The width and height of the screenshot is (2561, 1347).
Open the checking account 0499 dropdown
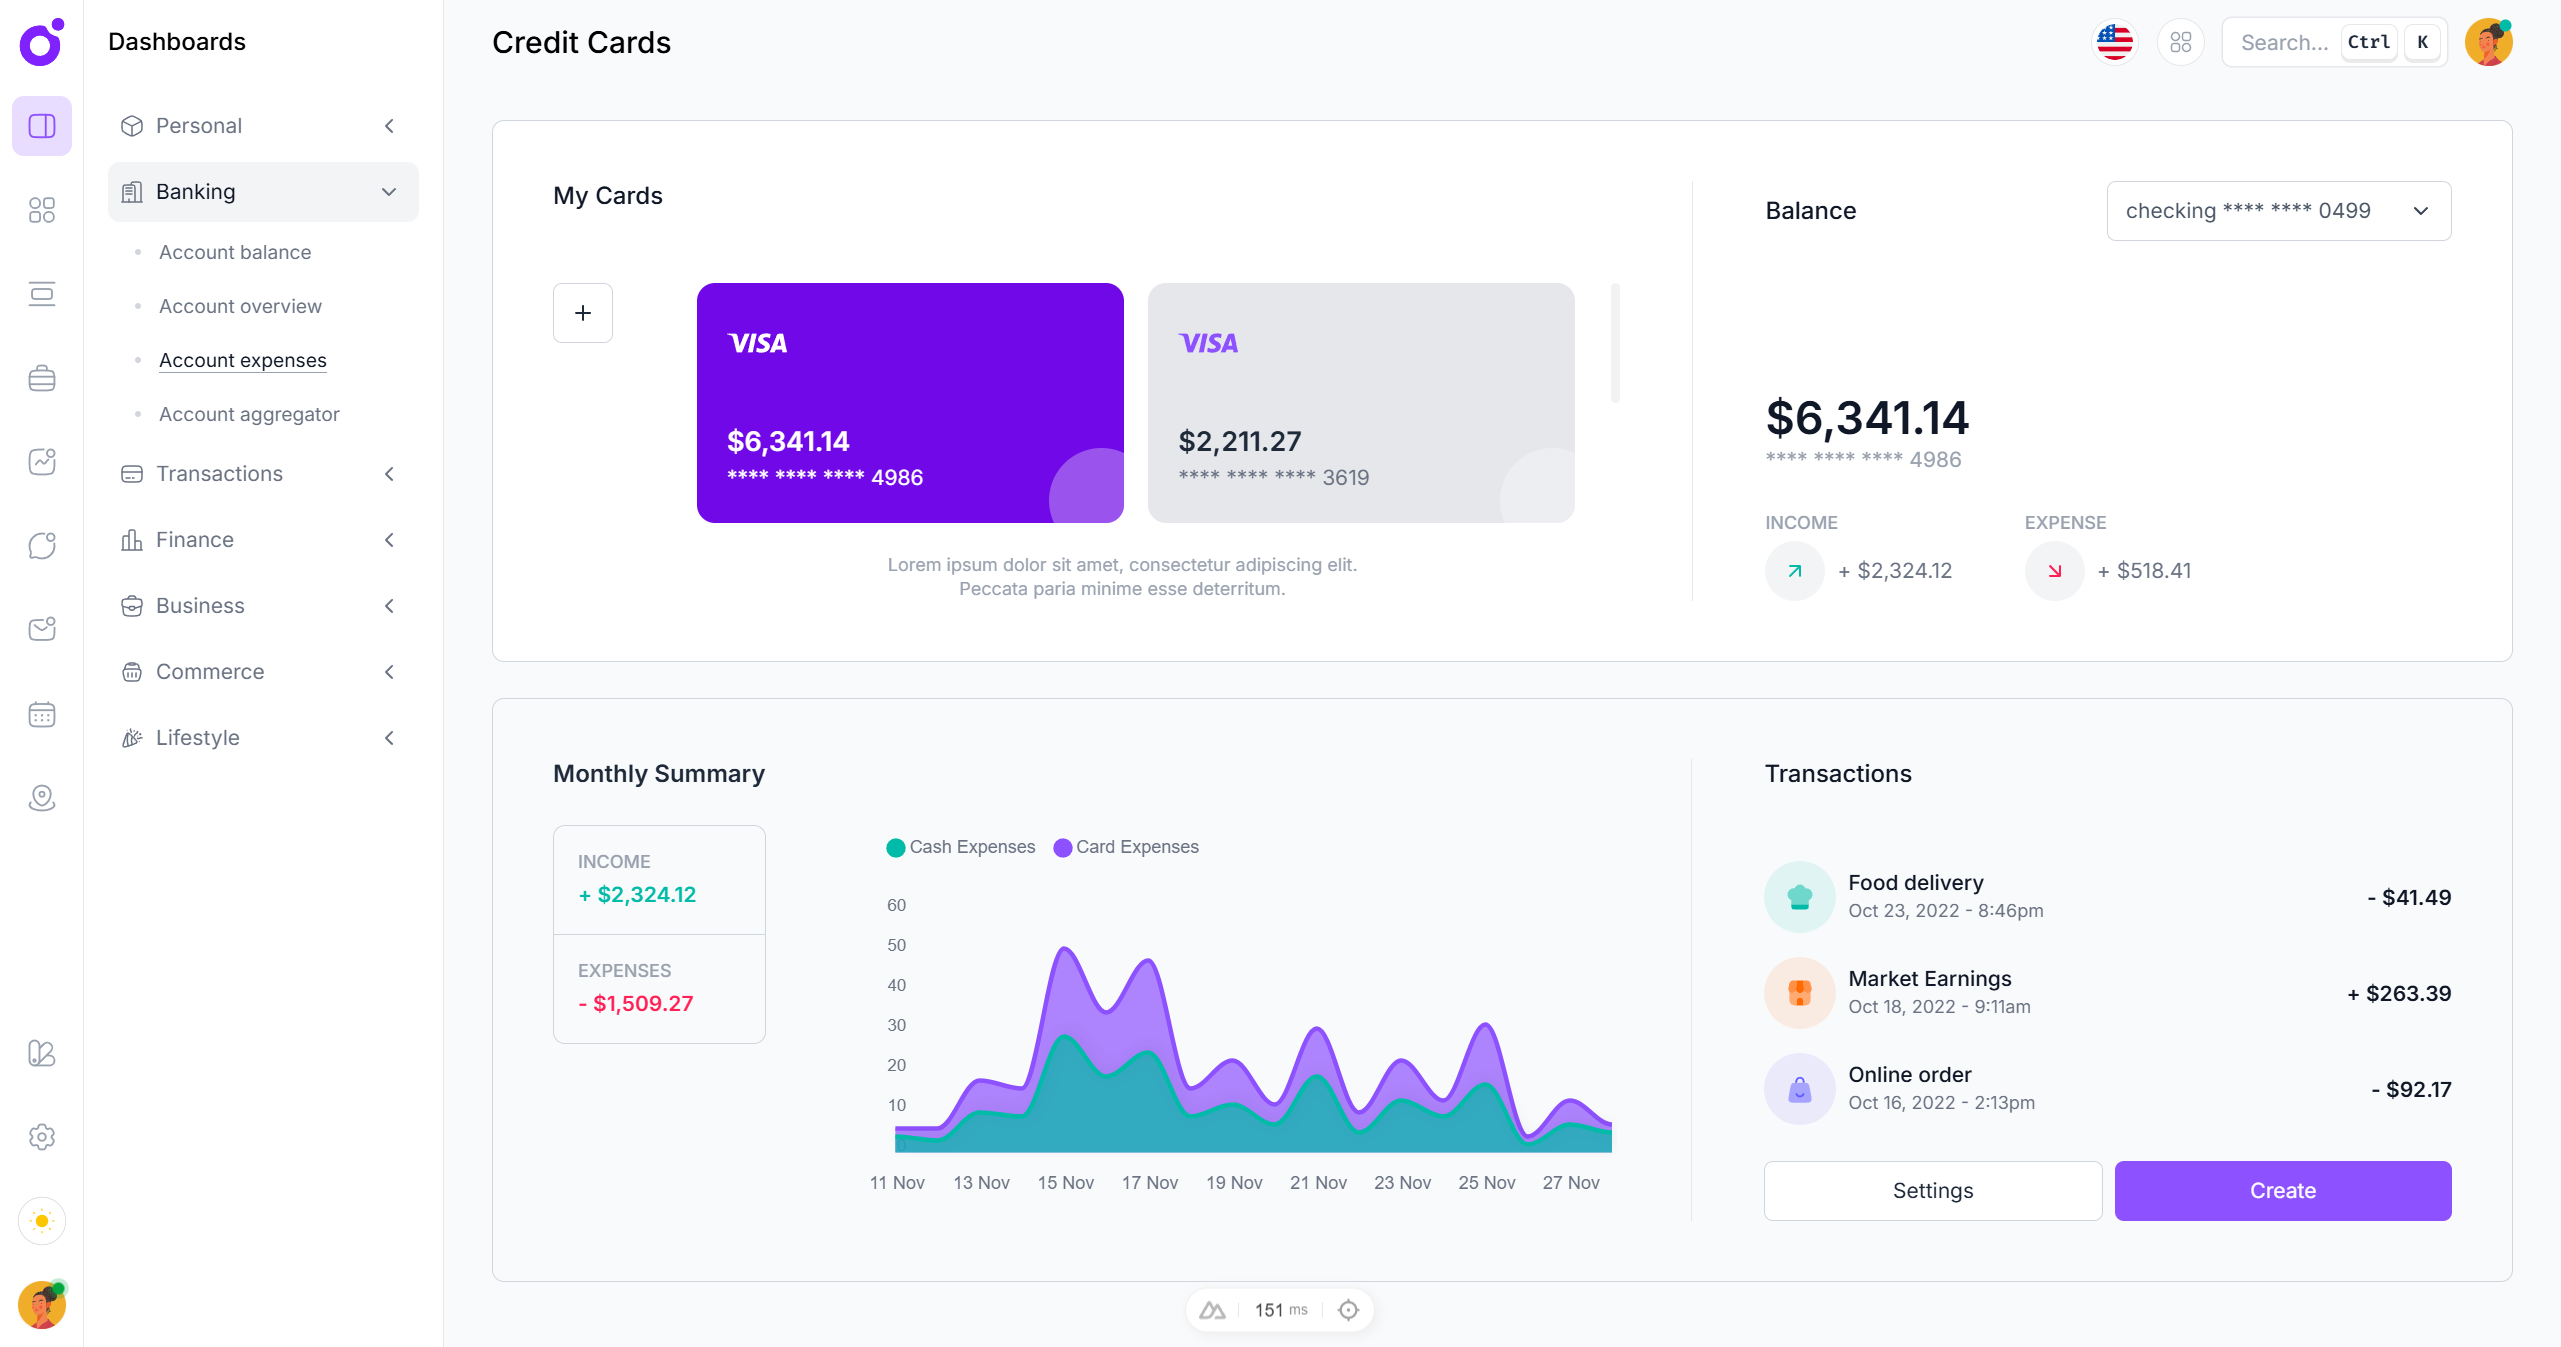click(x=2278, y=210)
